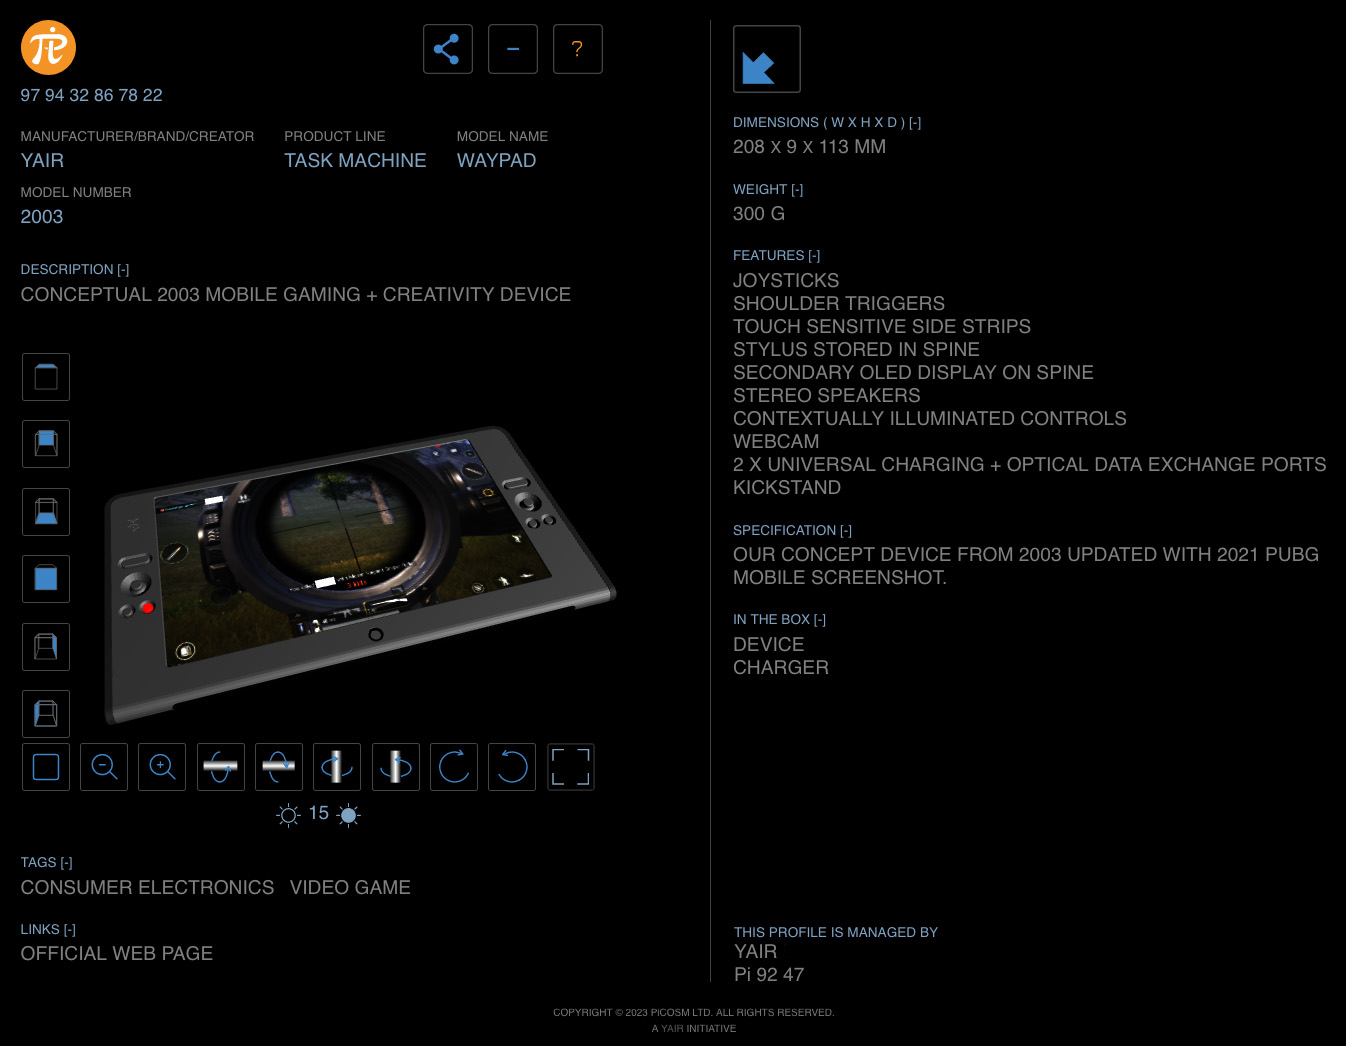Open the TASK MACHINE product line
This screenshot has height=1046, width=1346.
(355, 161)
